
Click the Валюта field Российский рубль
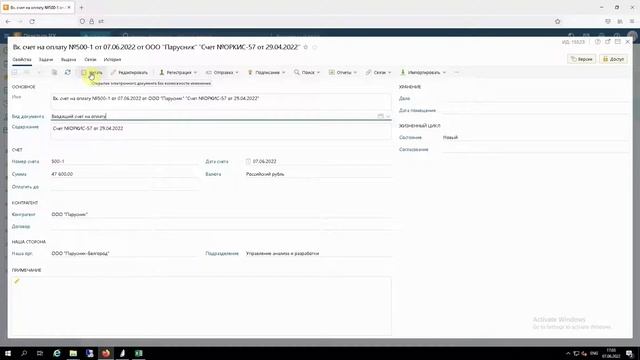click(318, 174)
